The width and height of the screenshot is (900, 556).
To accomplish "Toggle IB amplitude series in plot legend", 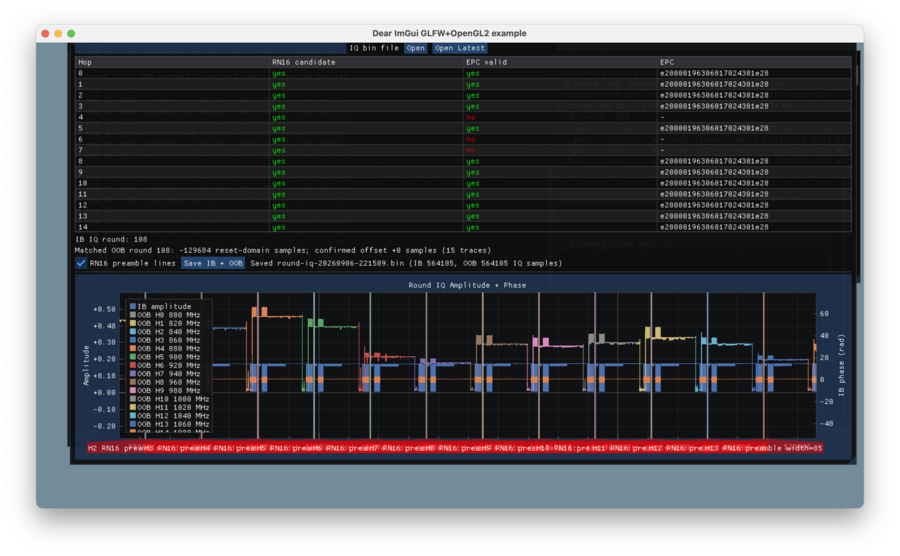I will (x=161, y=306).
